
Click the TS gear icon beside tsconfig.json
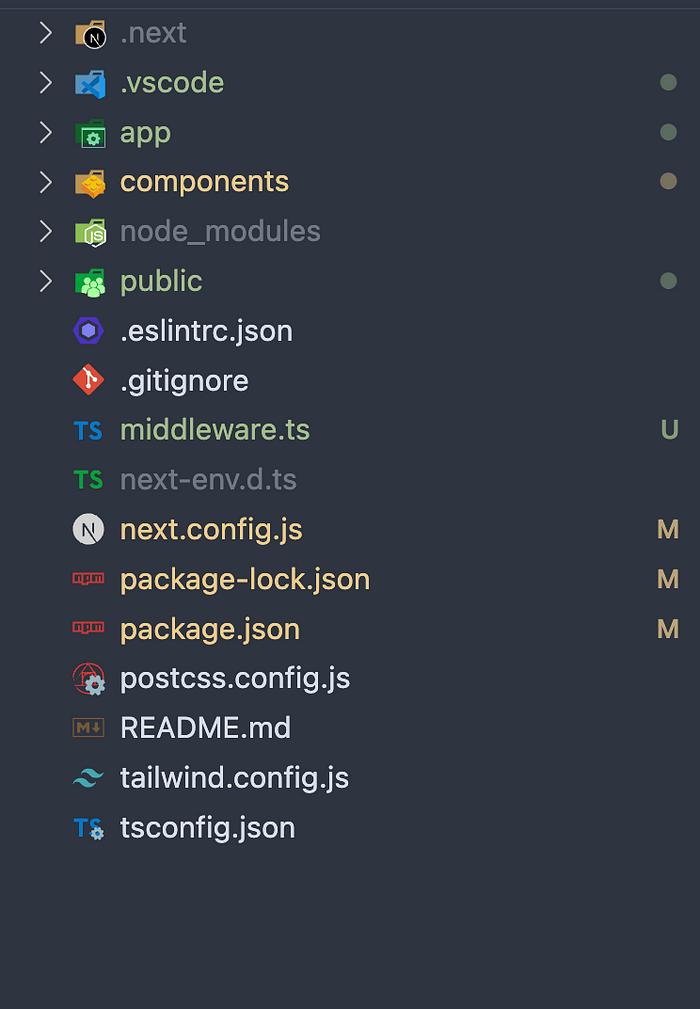pos(89,828)
